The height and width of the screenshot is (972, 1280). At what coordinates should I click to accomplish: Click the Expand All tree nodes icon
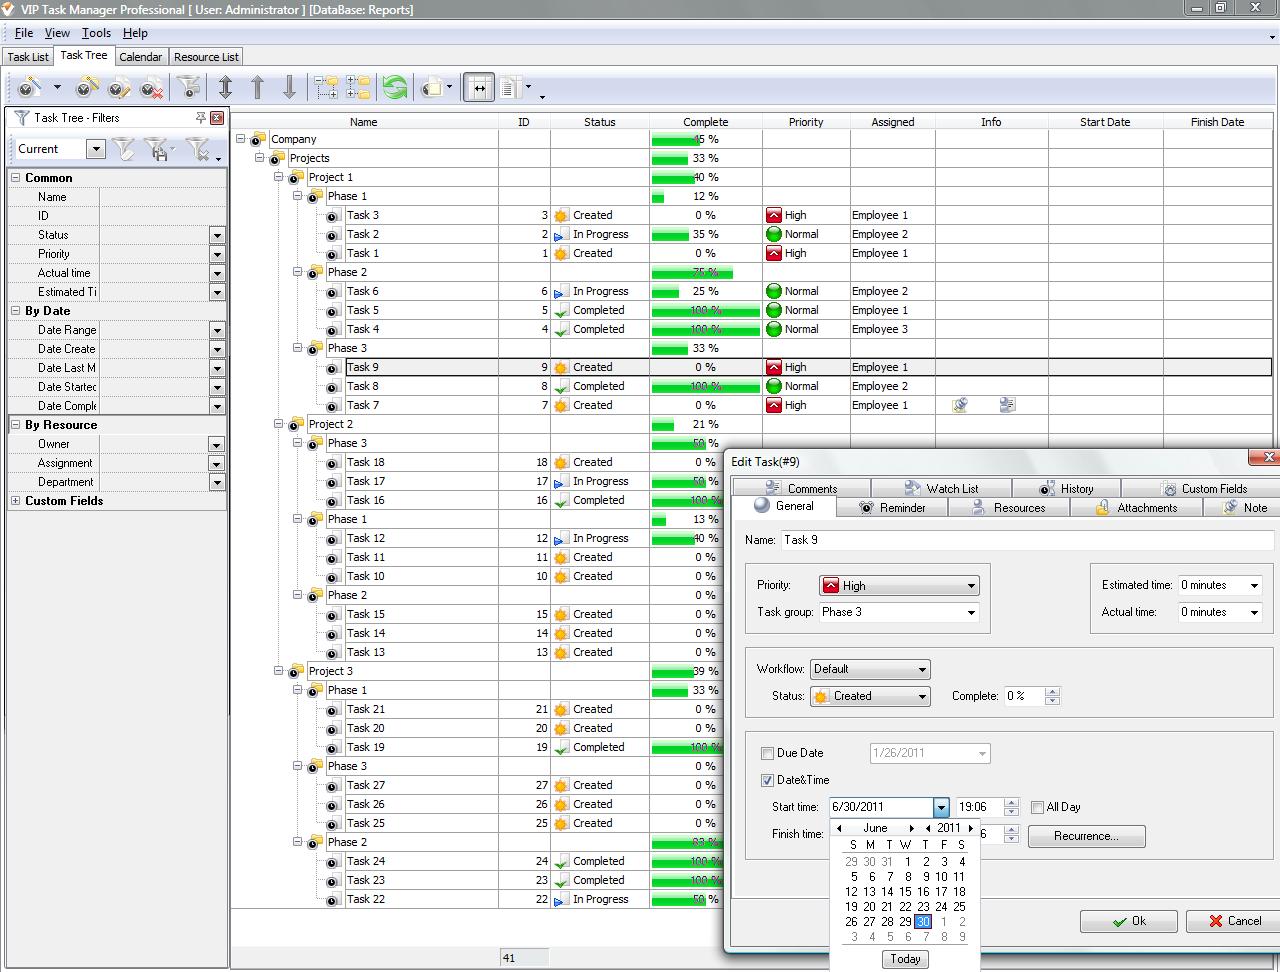pos(326,88)
